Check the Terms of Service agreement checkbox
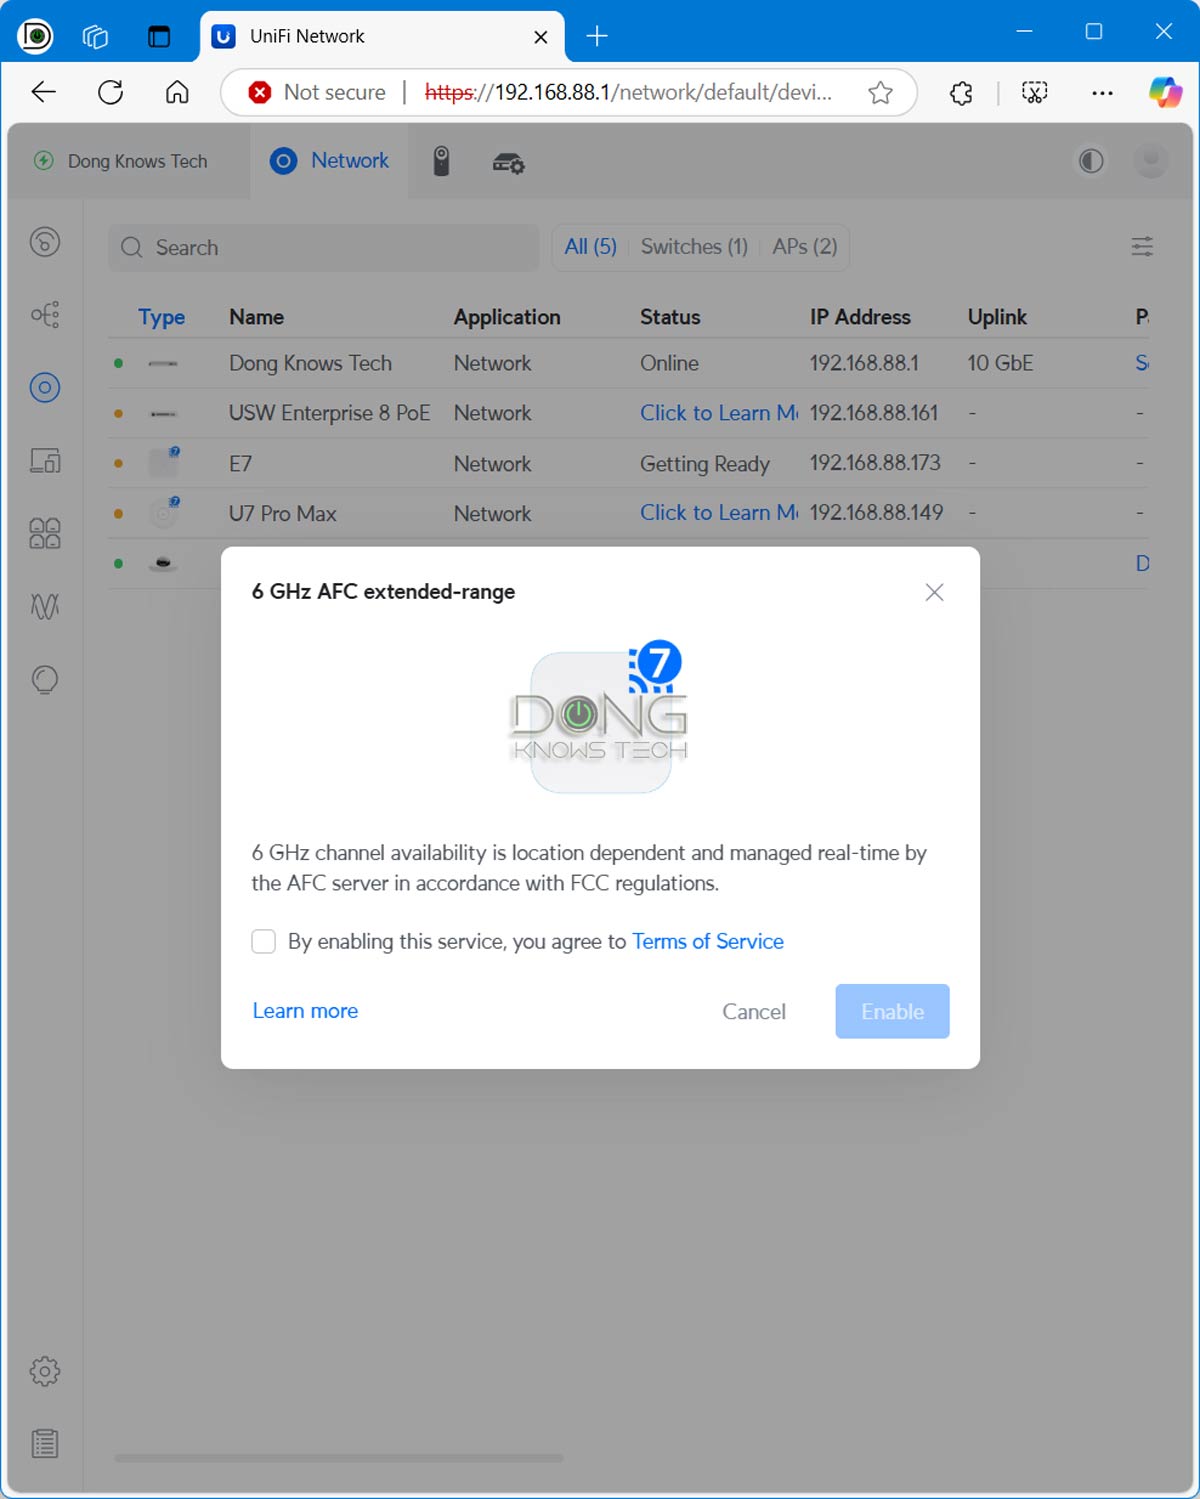 [x=264, y=942]
